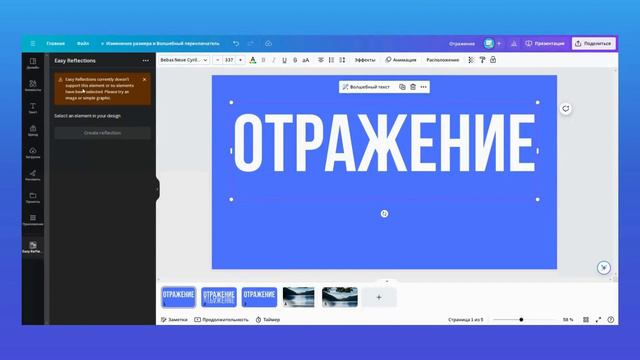Image resolution: width=640 pixels, height=360 pixels.
Task: Click the zoom slider handle
Action: [x=521, y=320]
